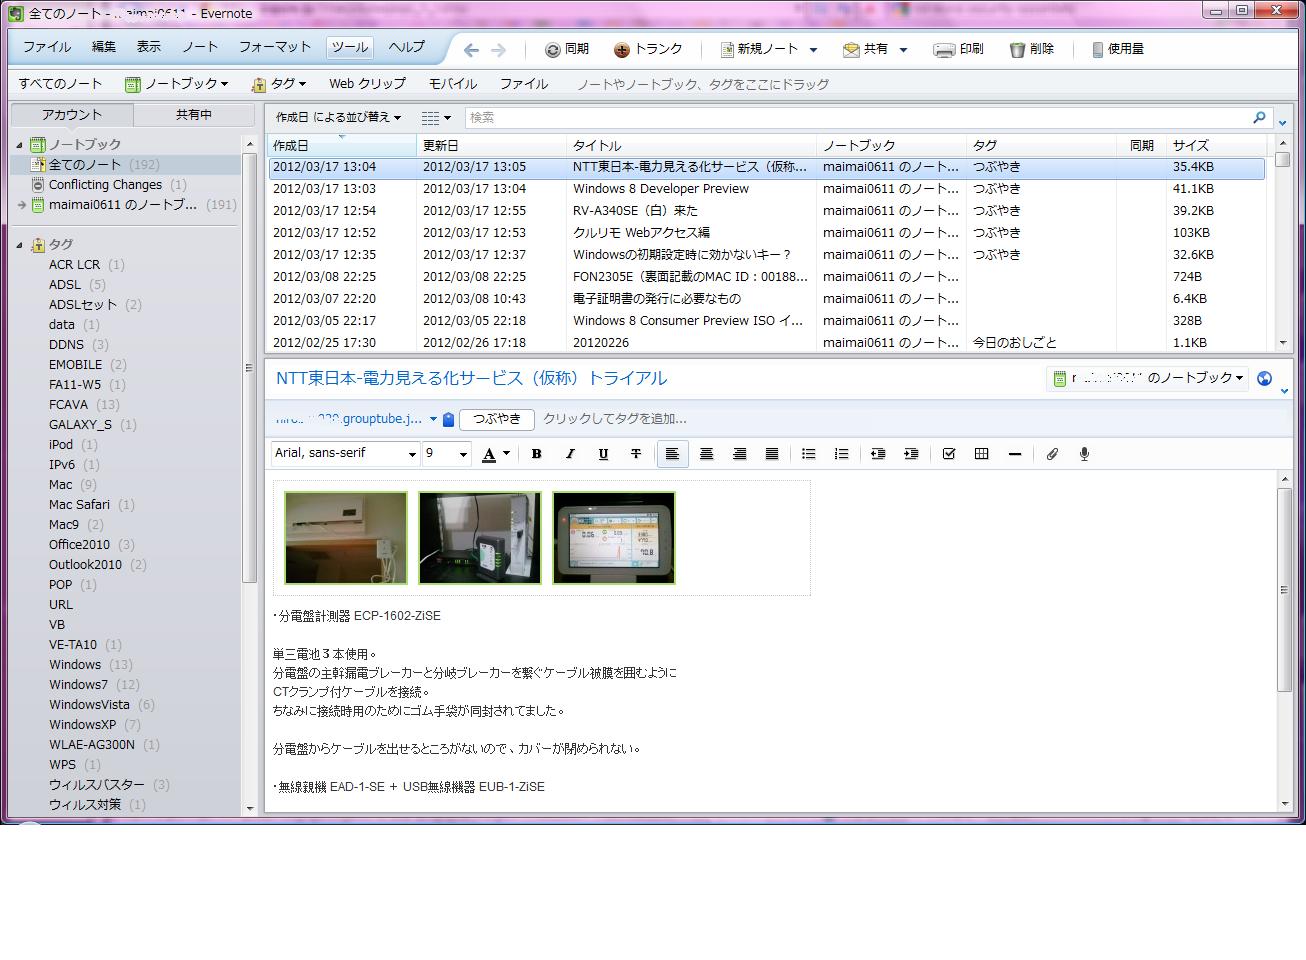Viewport: 1306px width, 960px height.
Task: Expand the maimai0611 notebook tree node
Action: pos(21,205)
